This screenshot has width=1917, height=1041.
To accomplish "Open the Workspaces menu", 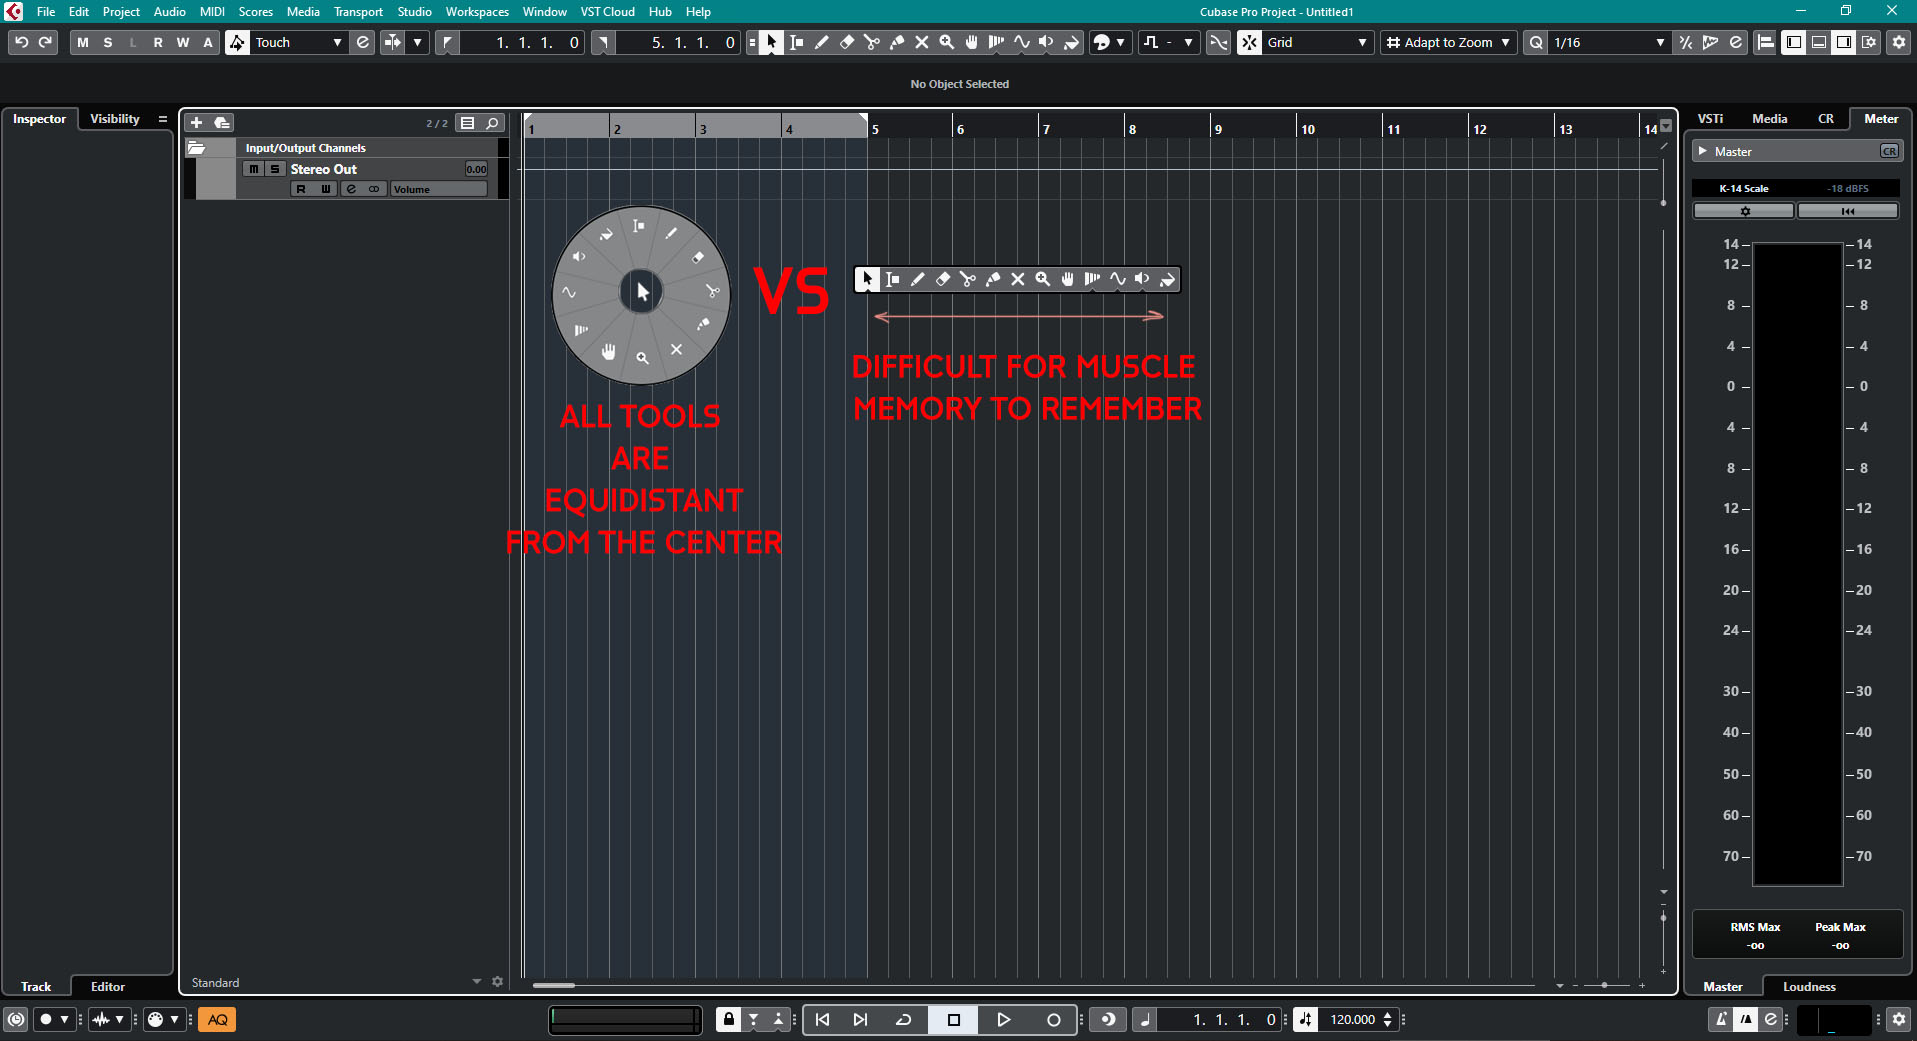I will click(477, 12).
